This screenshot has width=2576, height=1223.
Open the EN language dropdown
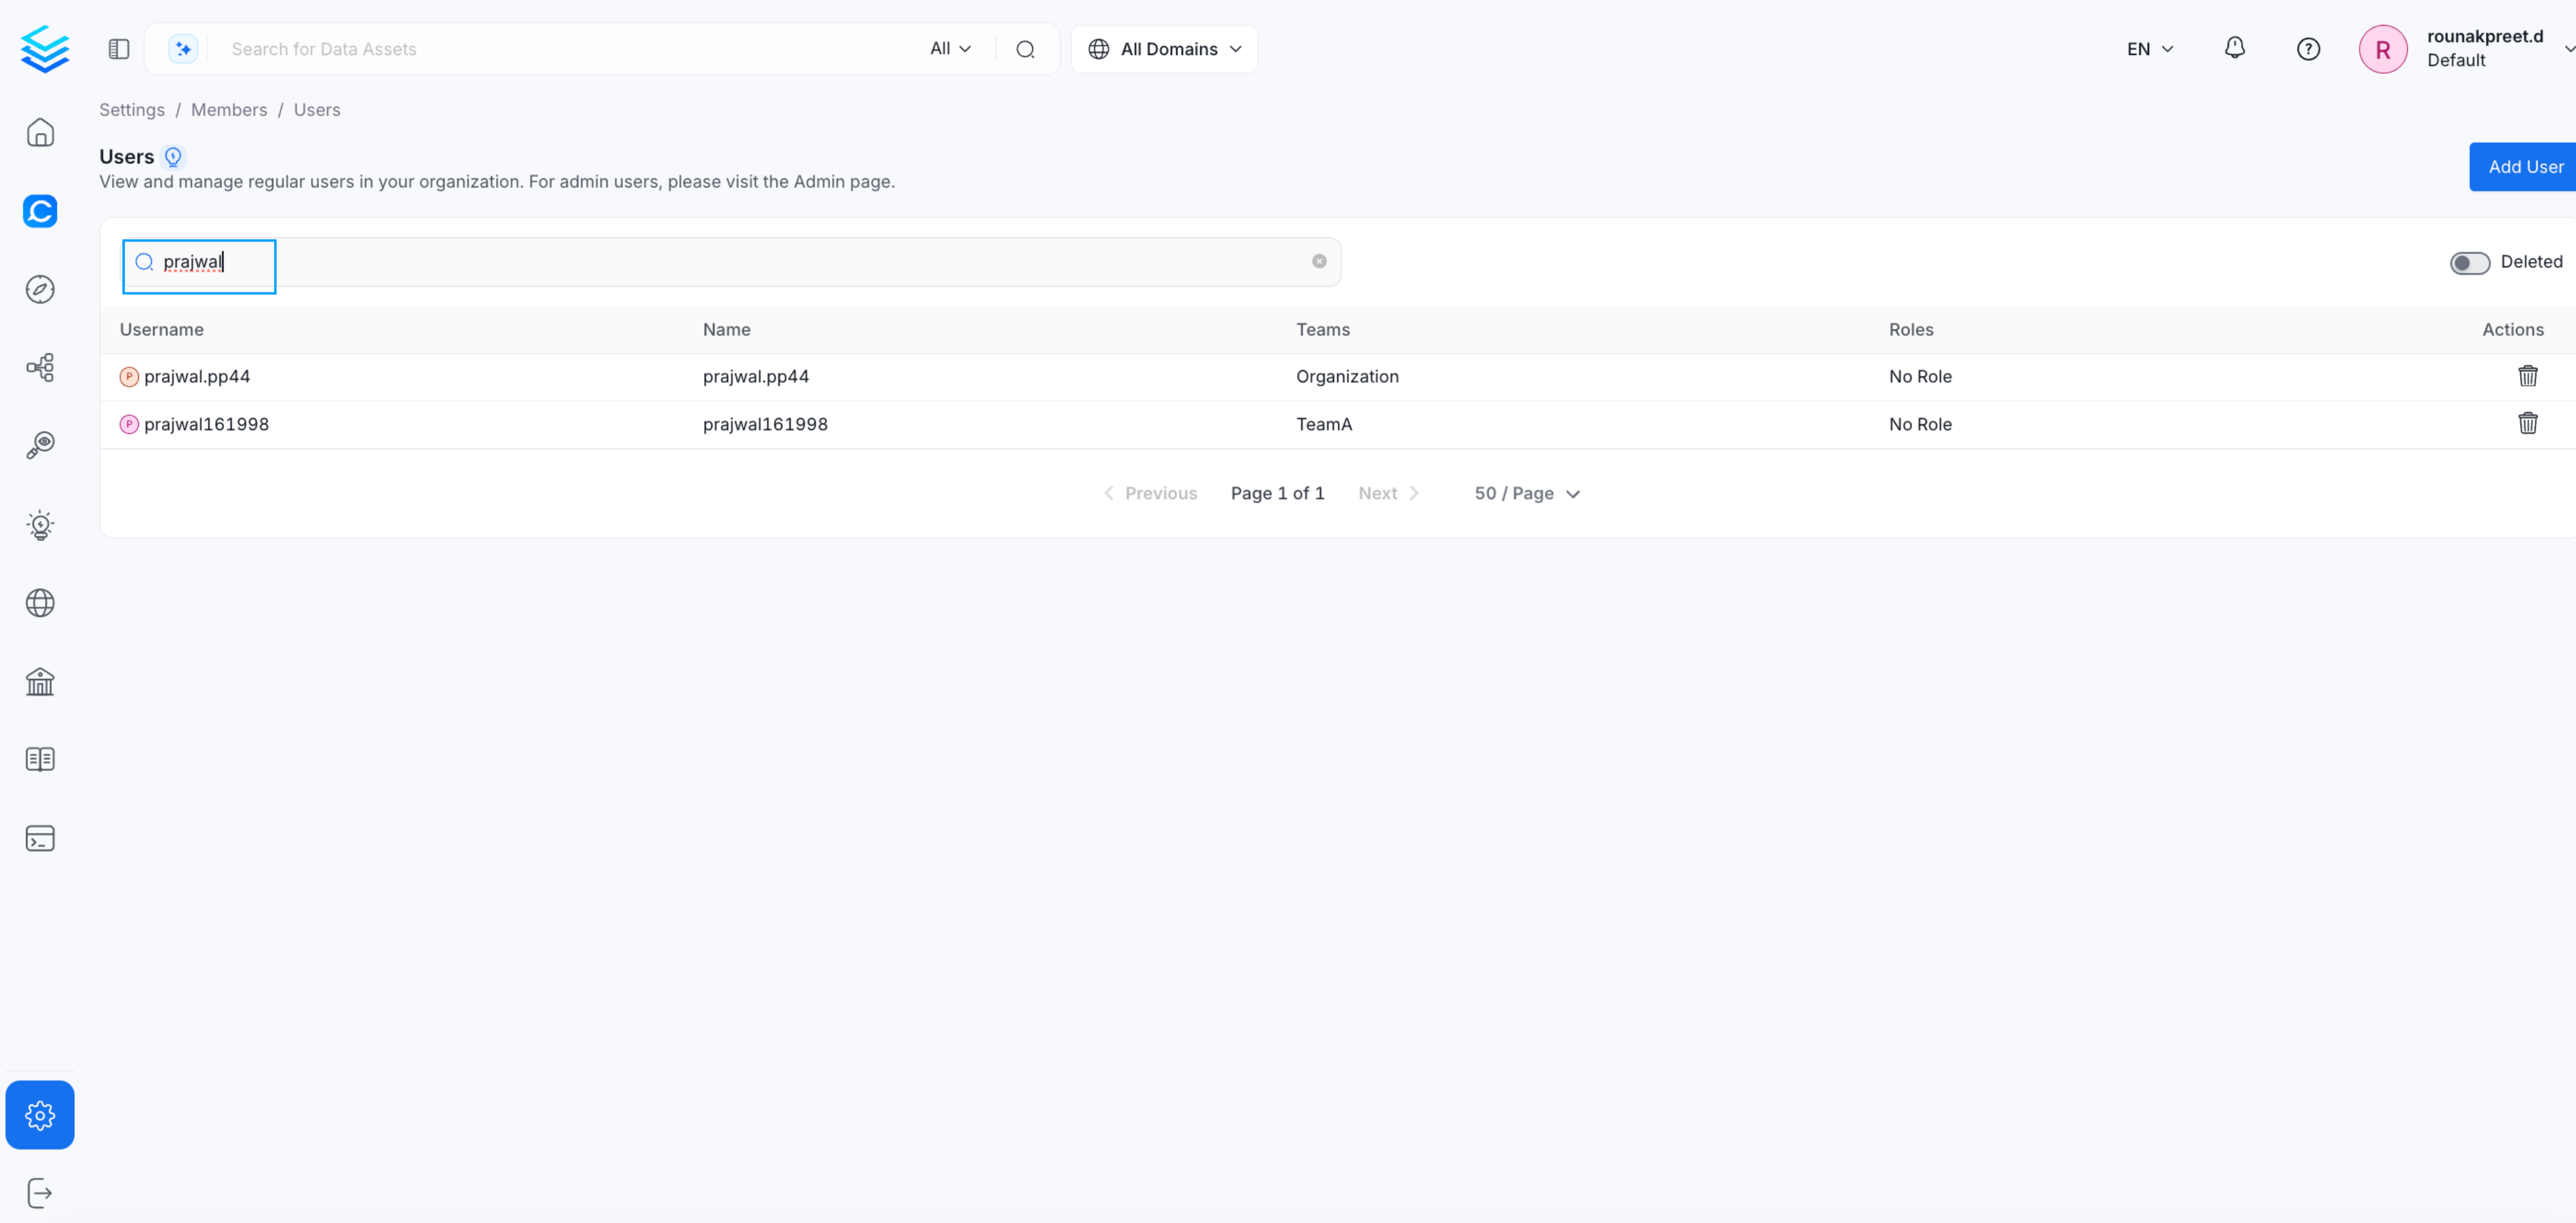(2149, 49)
